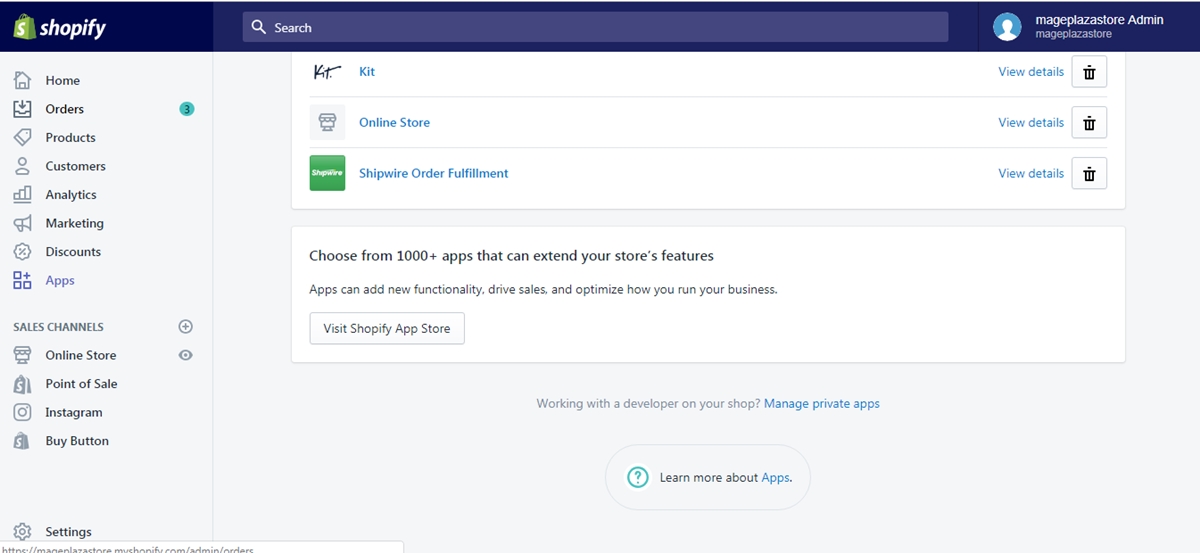
Task: Add a sales channel with plus icon
Action: tap(185, 326)
